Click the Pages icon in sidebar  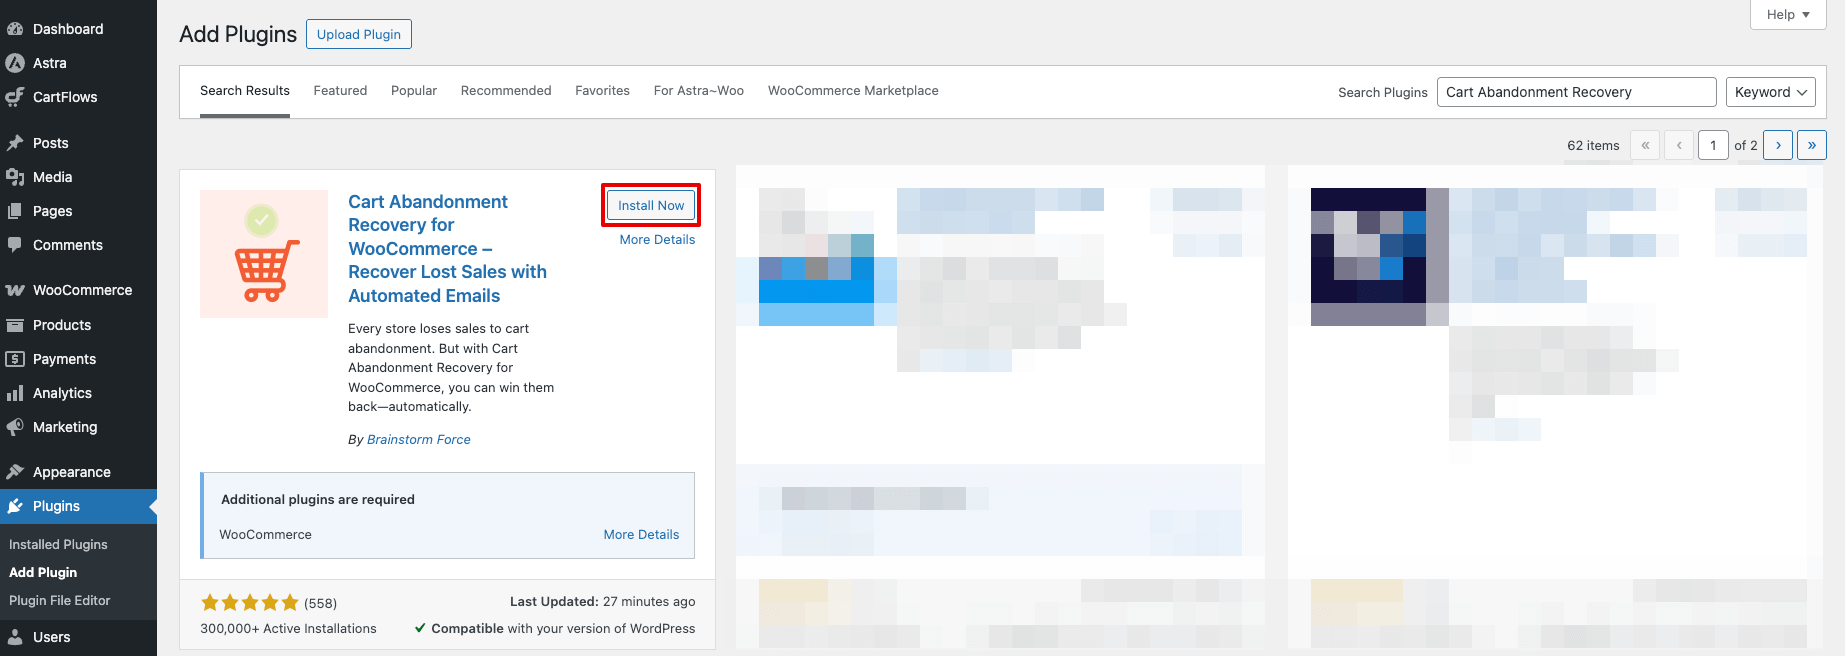15,211
